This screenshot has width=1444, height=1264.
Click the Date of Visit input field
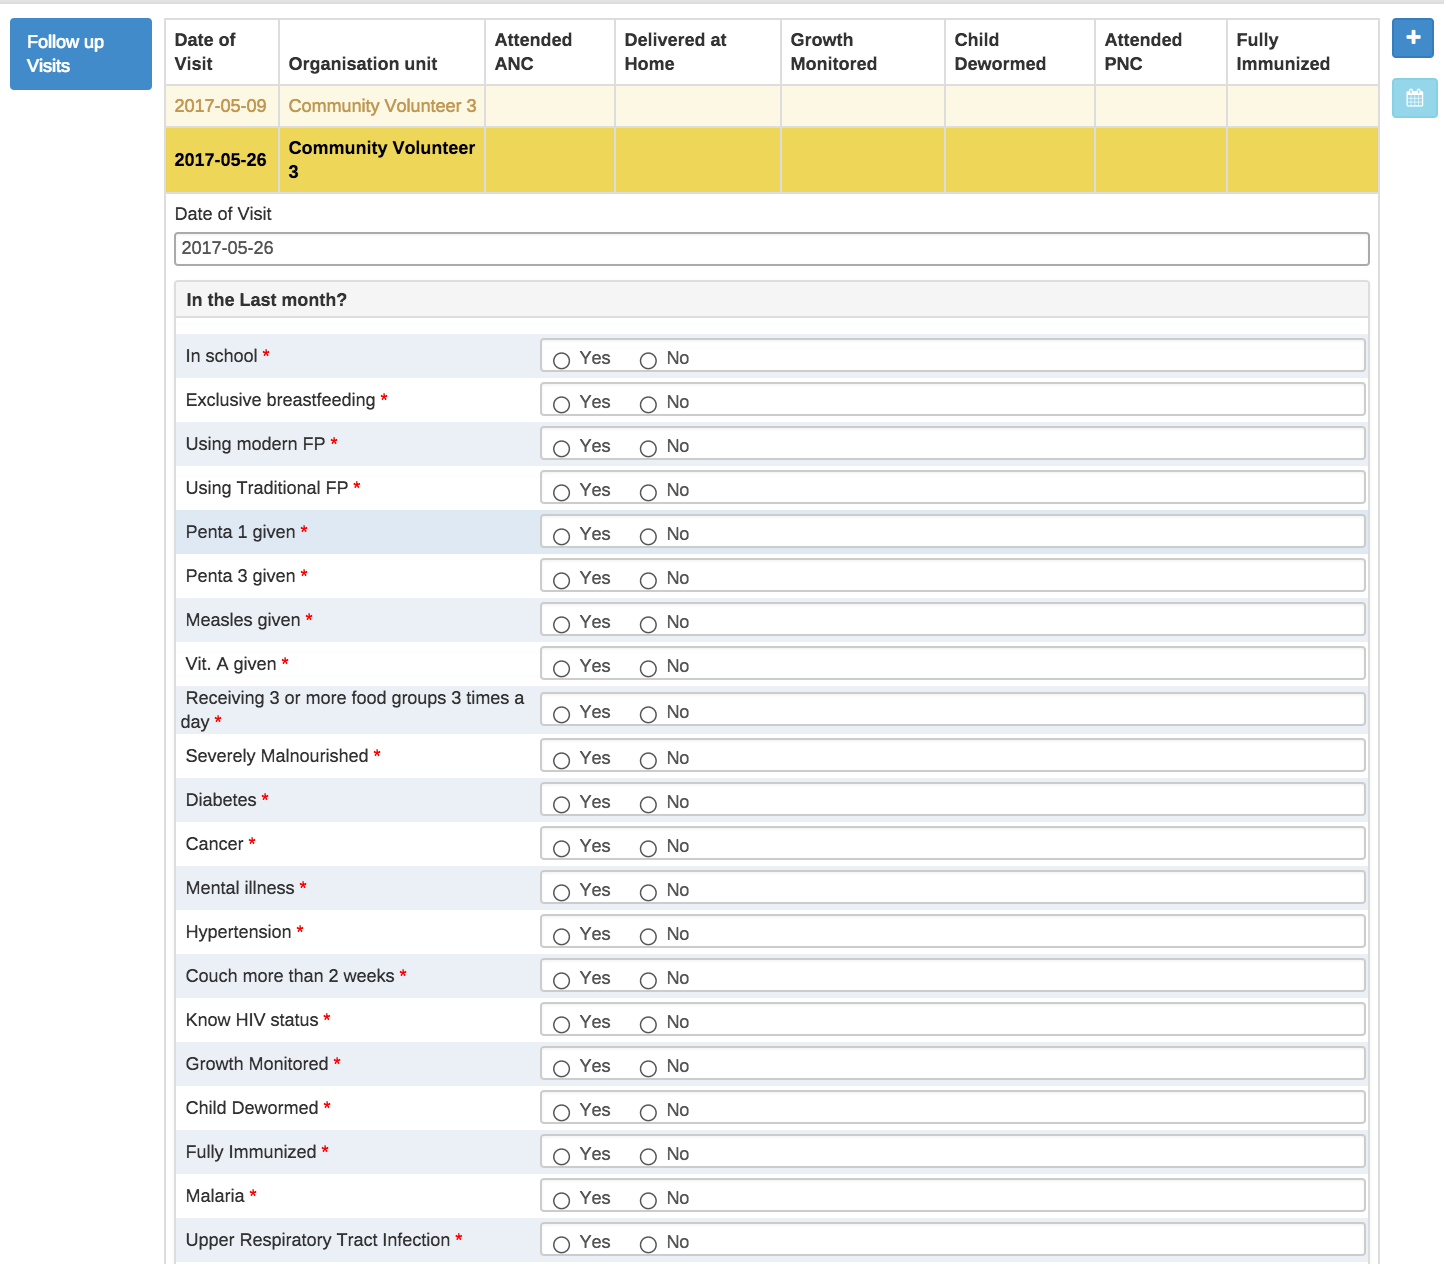click(x=770, y=249)
